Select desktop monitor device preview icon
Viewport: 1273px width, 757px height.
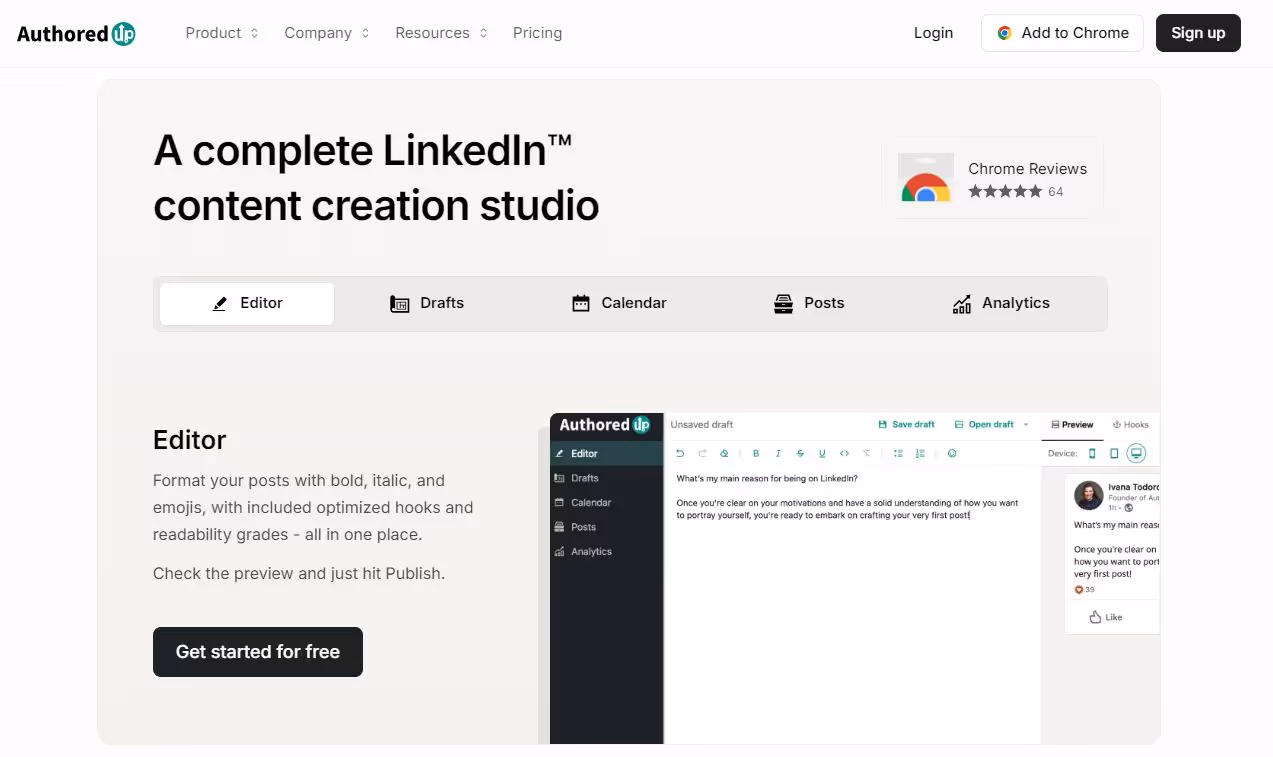[x=1136, y=453]
